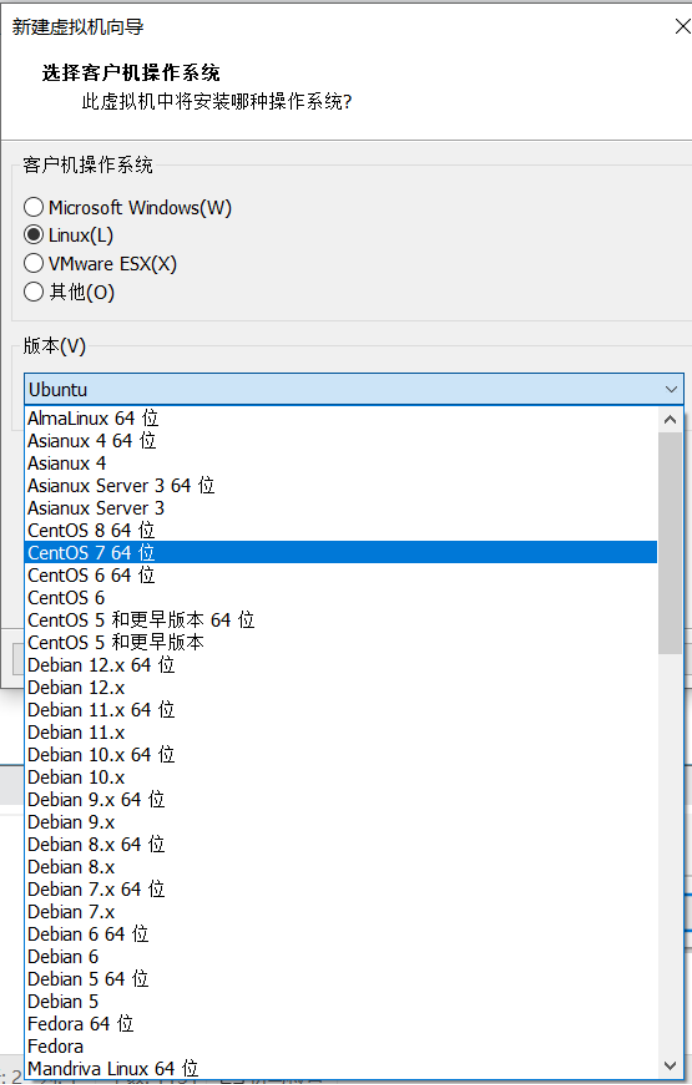Image resolution: width=692 pixels, height=1085 pixels.
Task: Collapse the Ubuntu version dropdown arrow
Action: click(x=671, y=389)
